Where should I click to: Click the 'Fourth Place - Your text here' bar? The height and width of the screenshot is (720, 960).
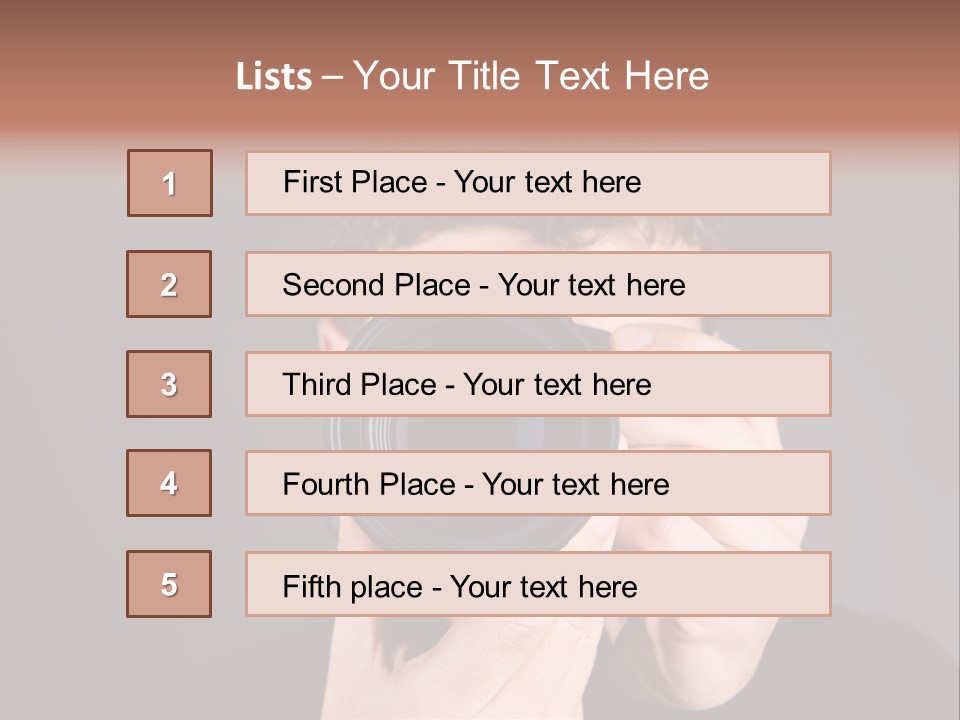[x=538, y=483]
